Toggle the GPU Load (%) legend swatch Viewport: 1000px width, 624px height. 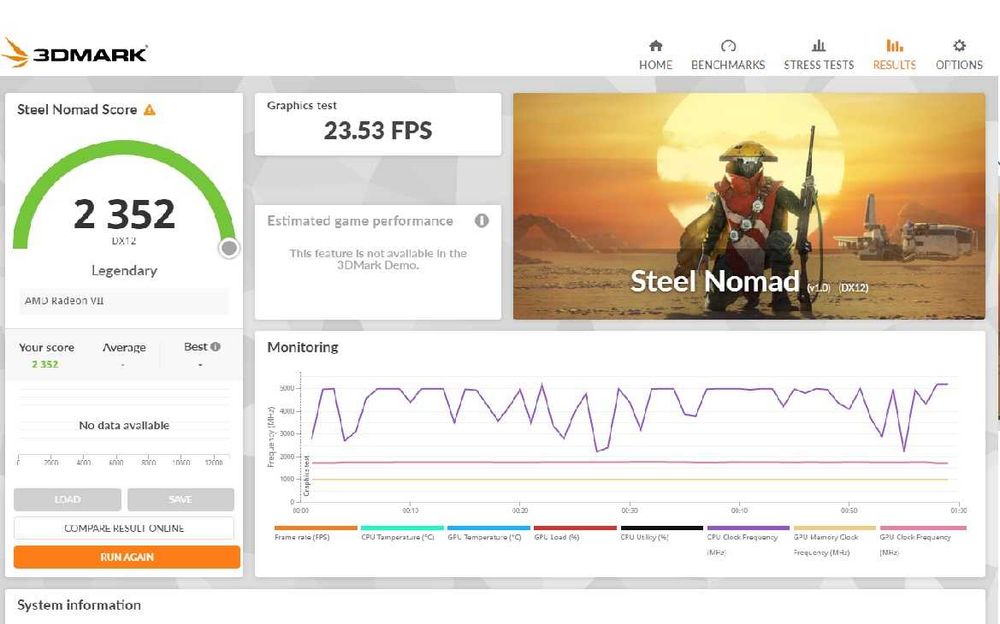tap(575, 528)
